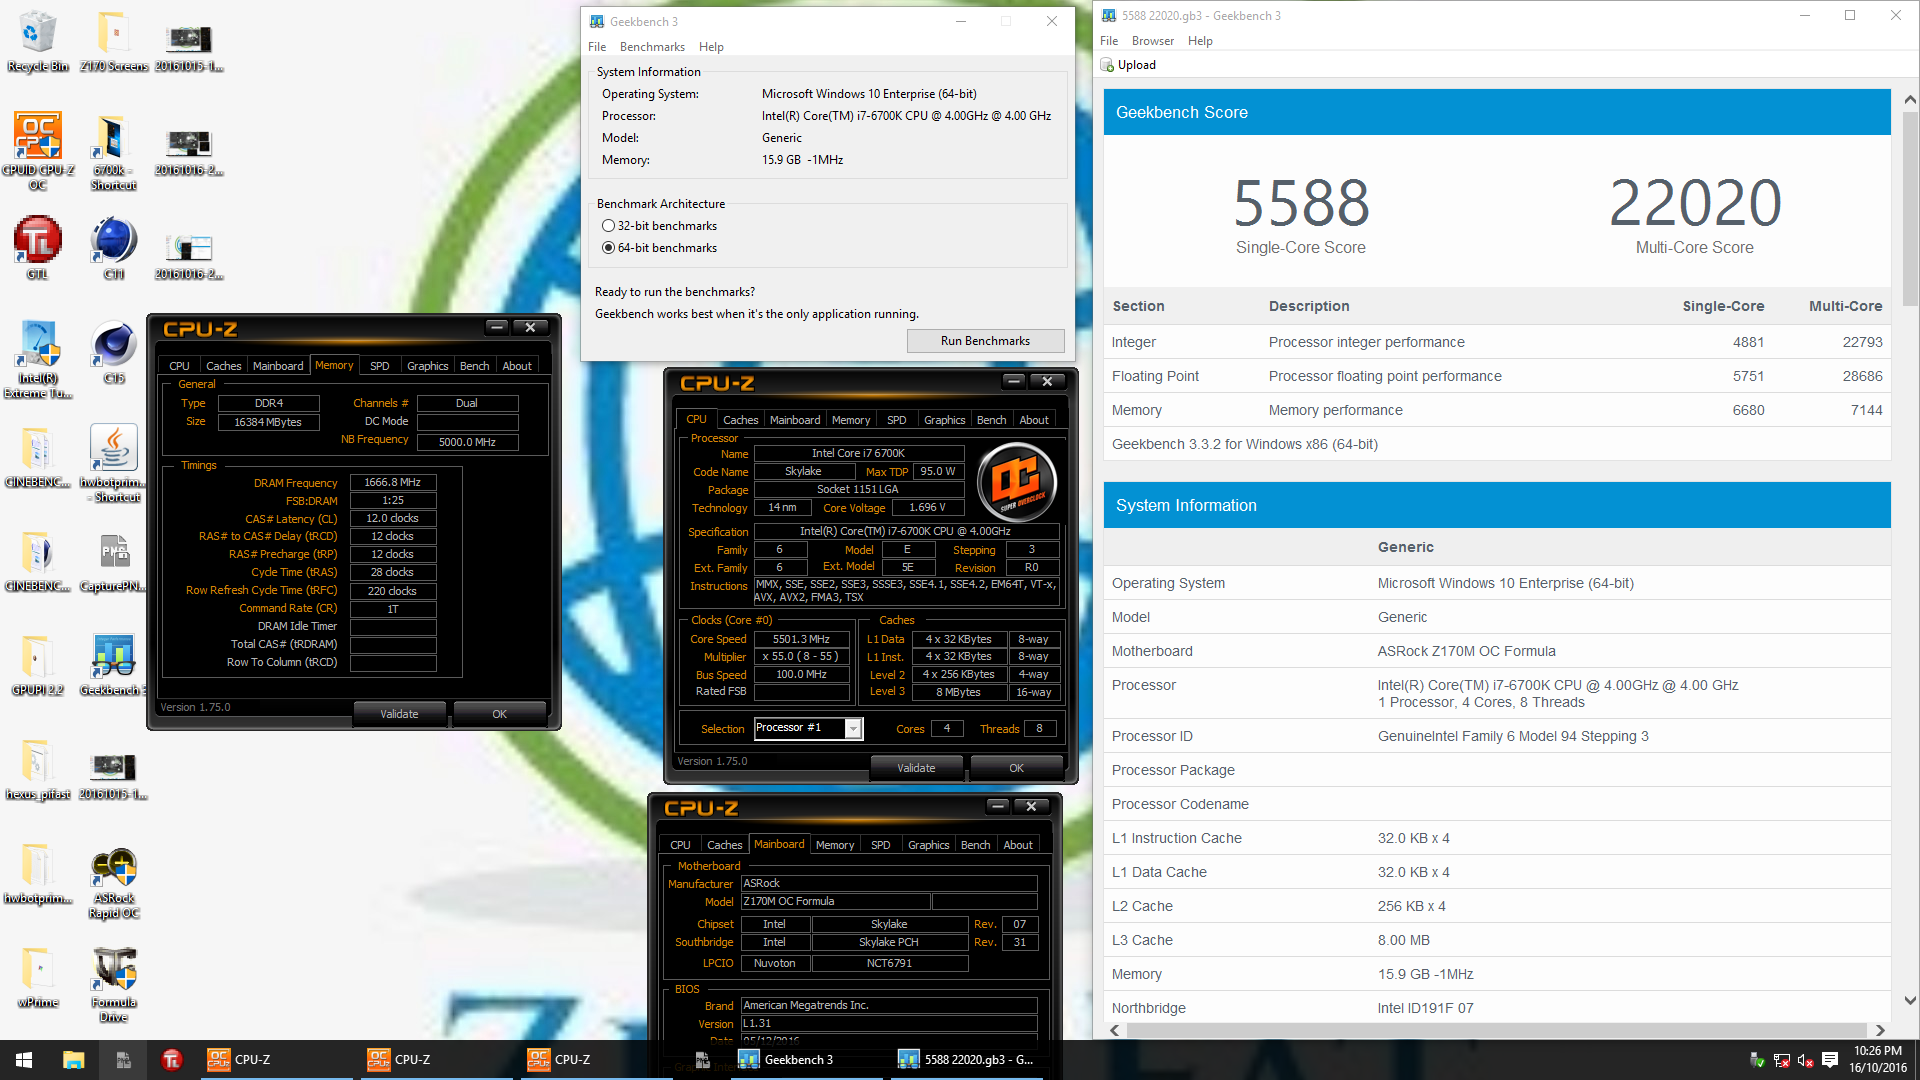Launch the ASRock Rapid OC icon
Screen dimensions: 1920x1080
point(113,882)
